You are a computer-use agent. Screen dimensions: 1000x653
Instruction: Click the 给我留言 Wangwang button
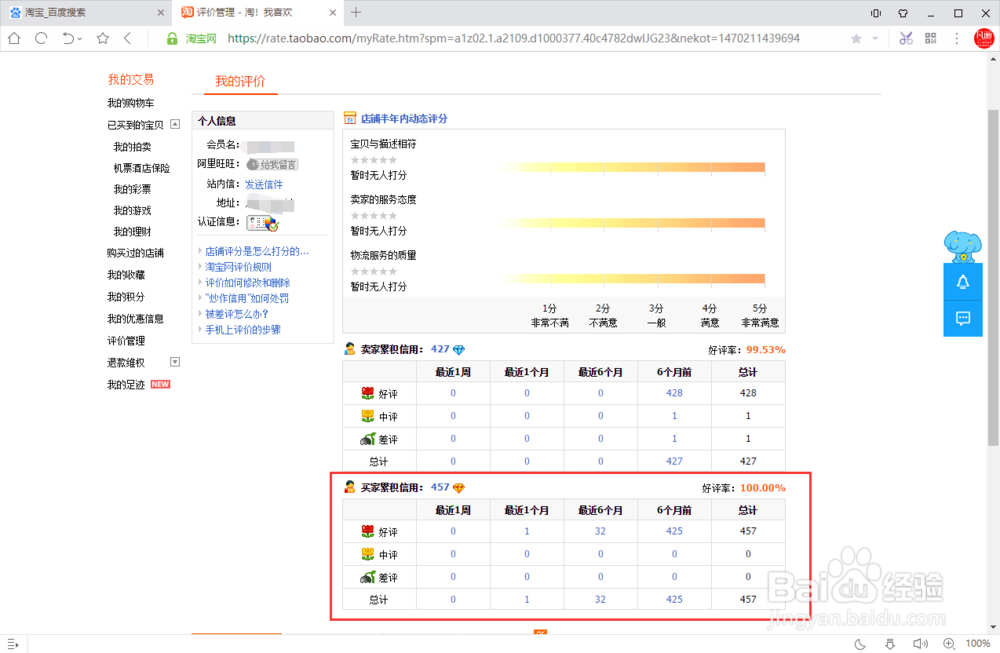(x=272, y=165)
